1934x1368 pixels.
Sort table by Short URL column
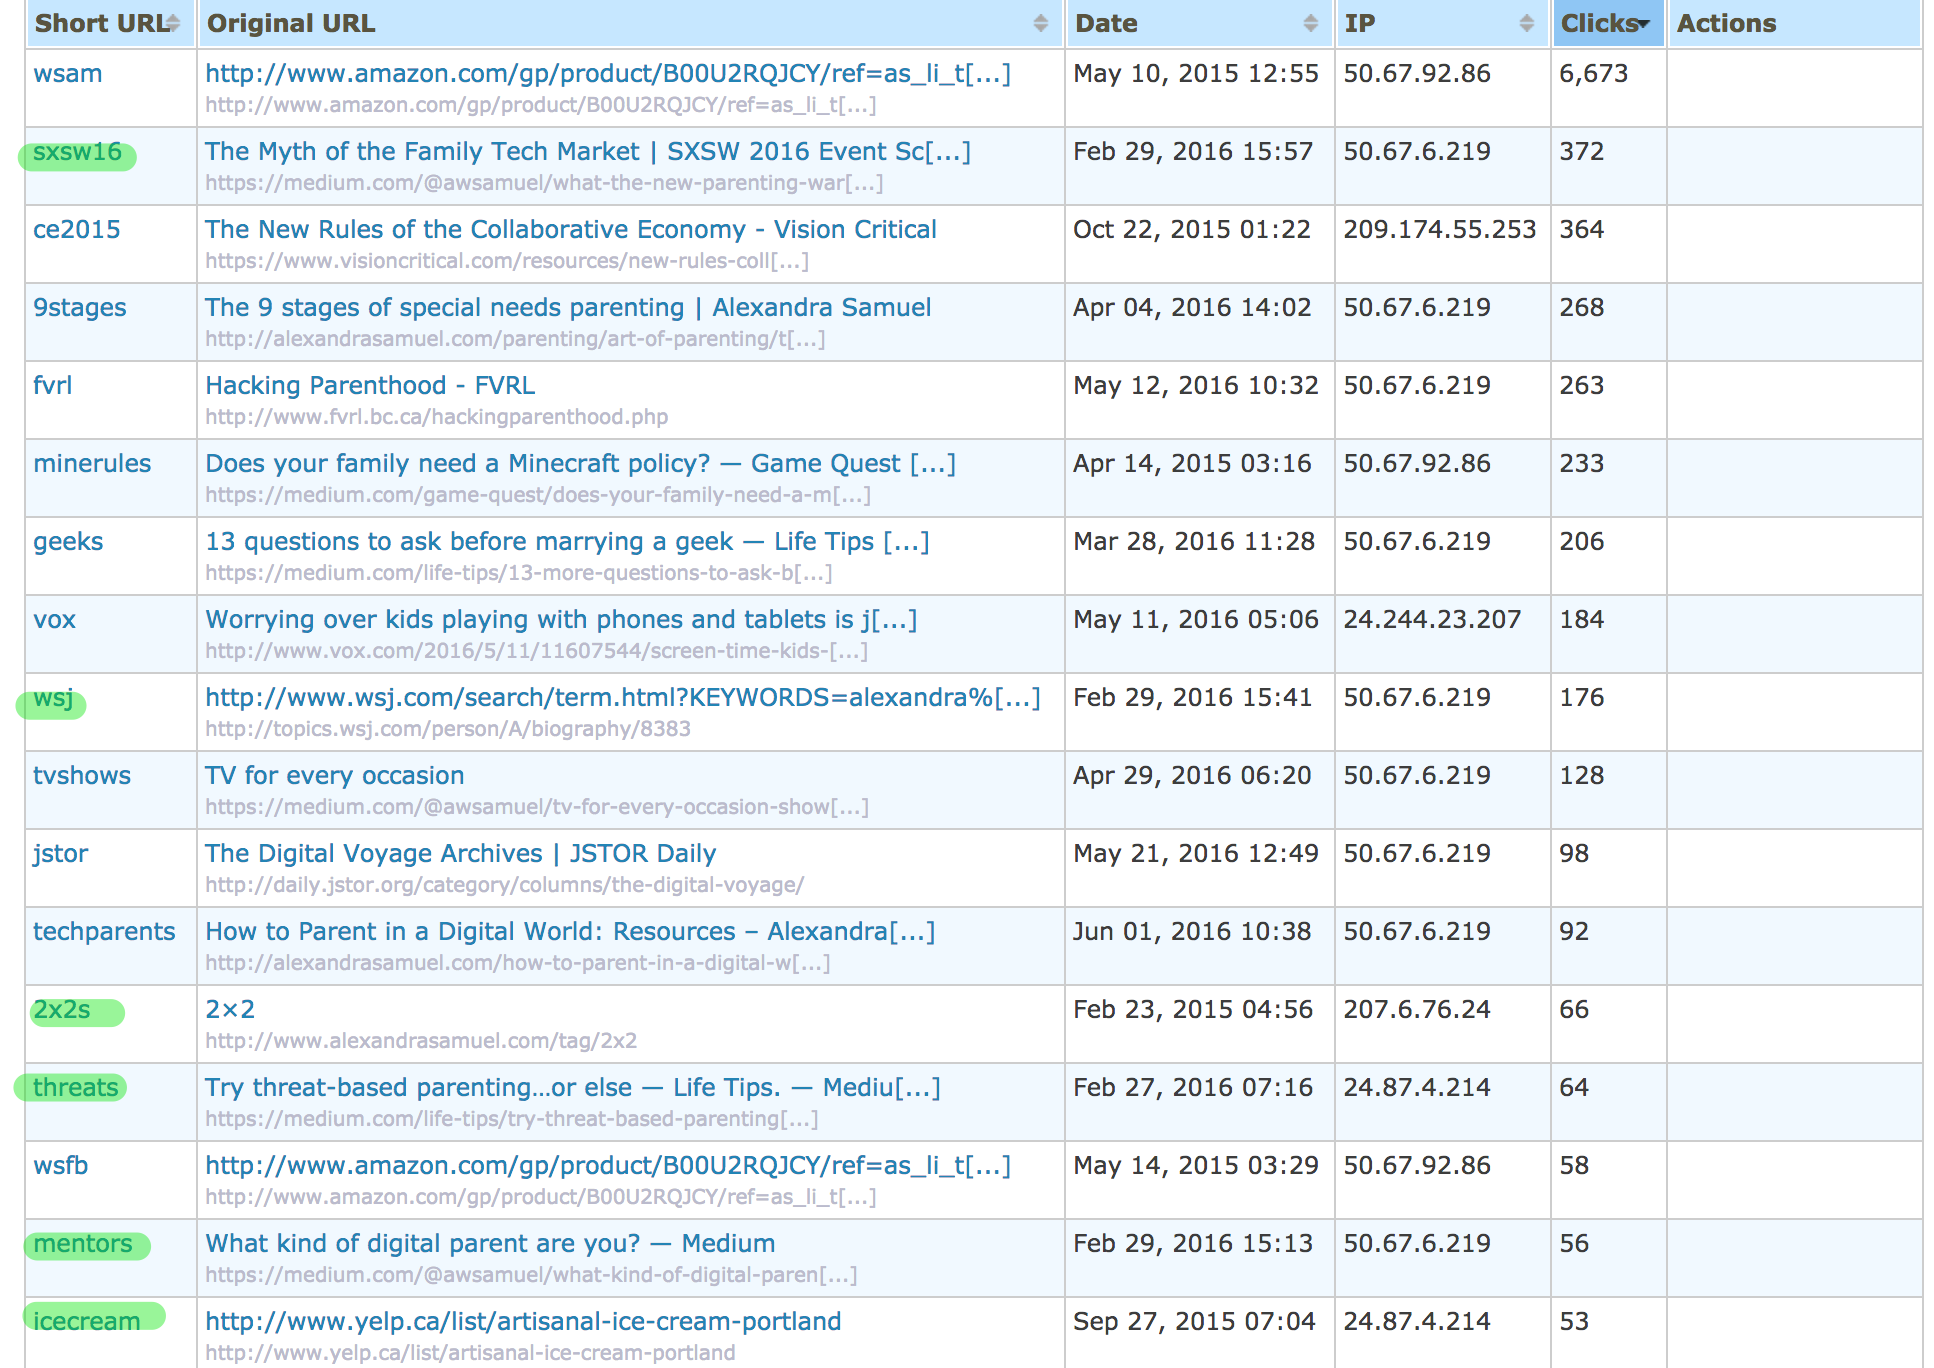(110, 23)
